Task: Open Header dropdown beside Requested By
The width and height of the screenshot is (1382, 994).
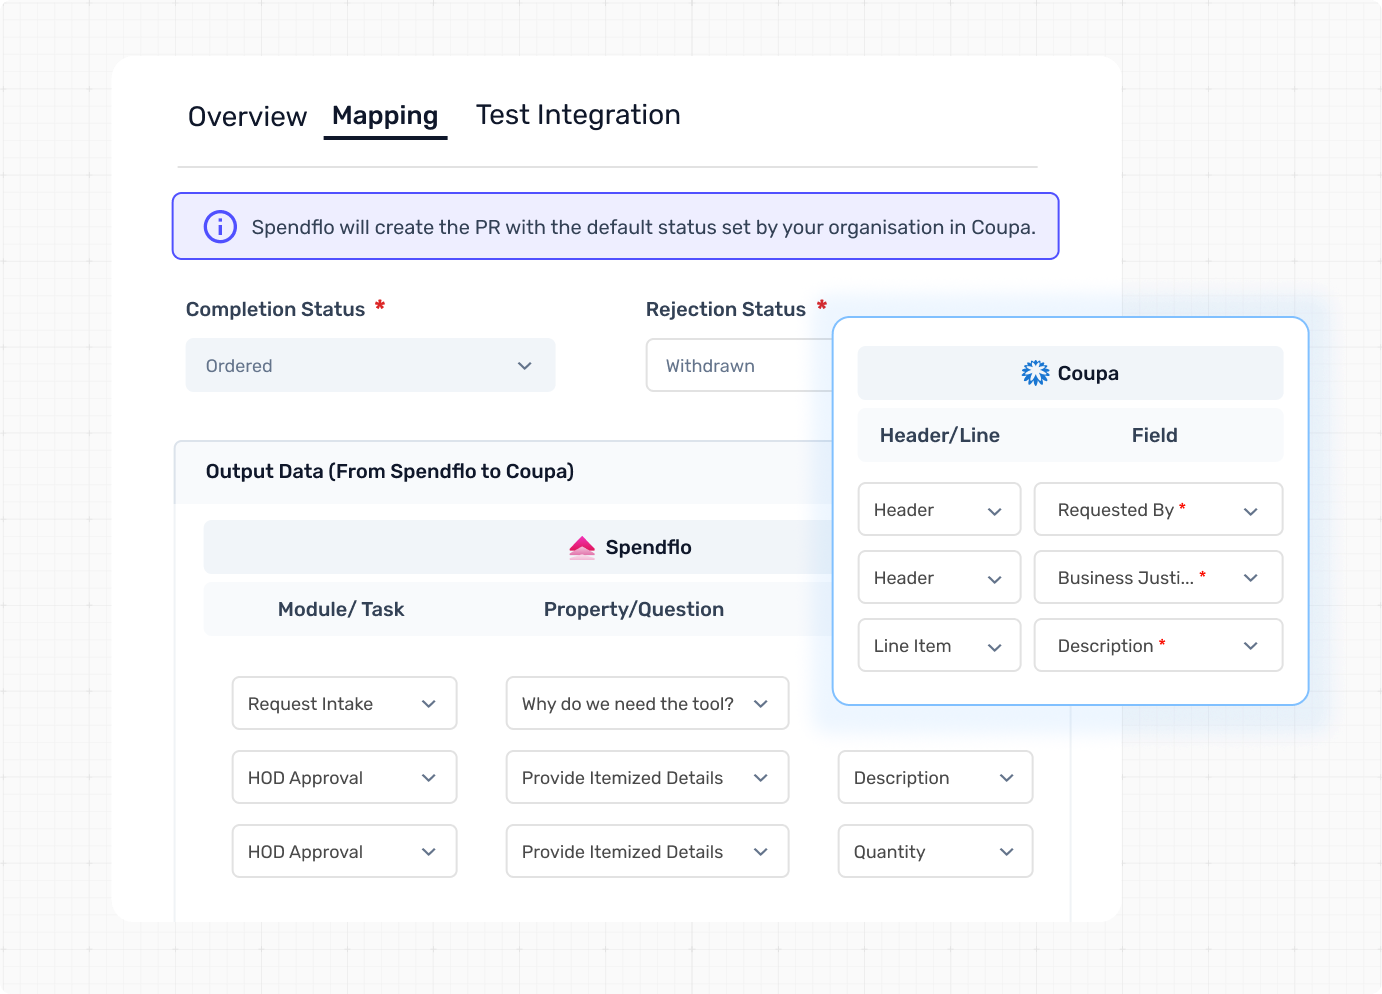Action: pos(939,509)
